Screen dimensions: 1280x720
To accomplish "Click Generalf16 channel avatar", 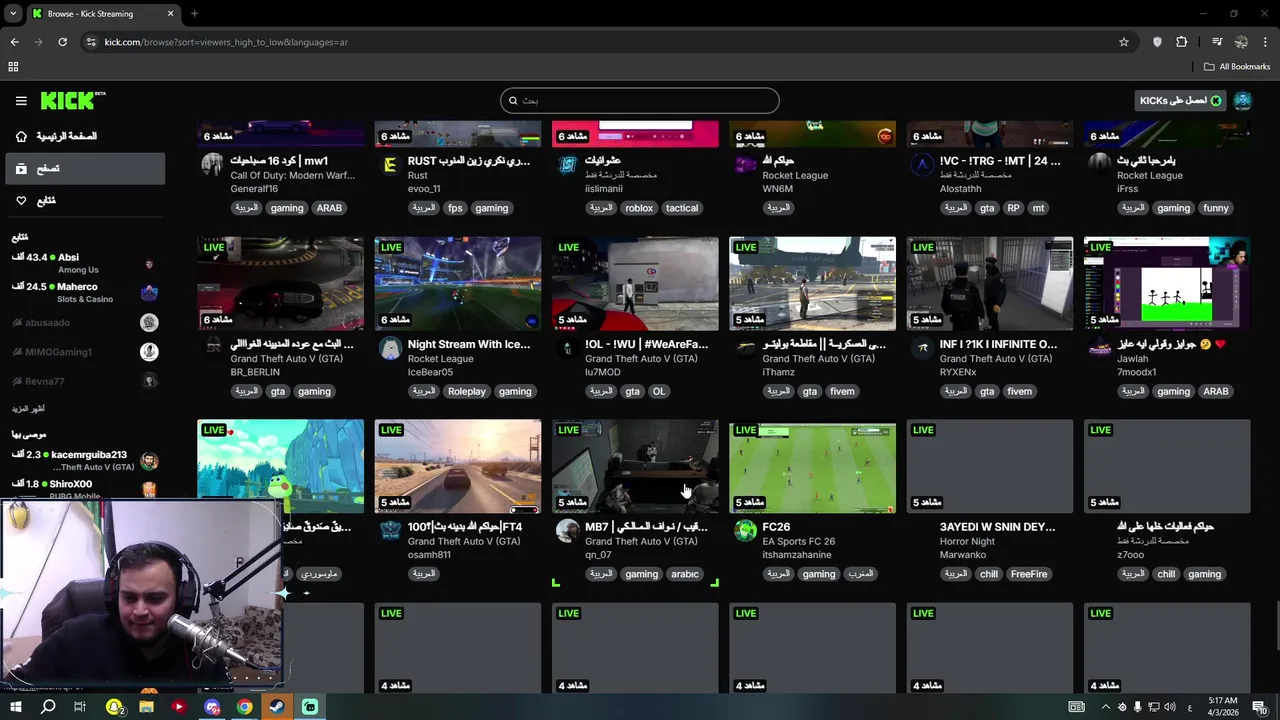I will 212,165.
